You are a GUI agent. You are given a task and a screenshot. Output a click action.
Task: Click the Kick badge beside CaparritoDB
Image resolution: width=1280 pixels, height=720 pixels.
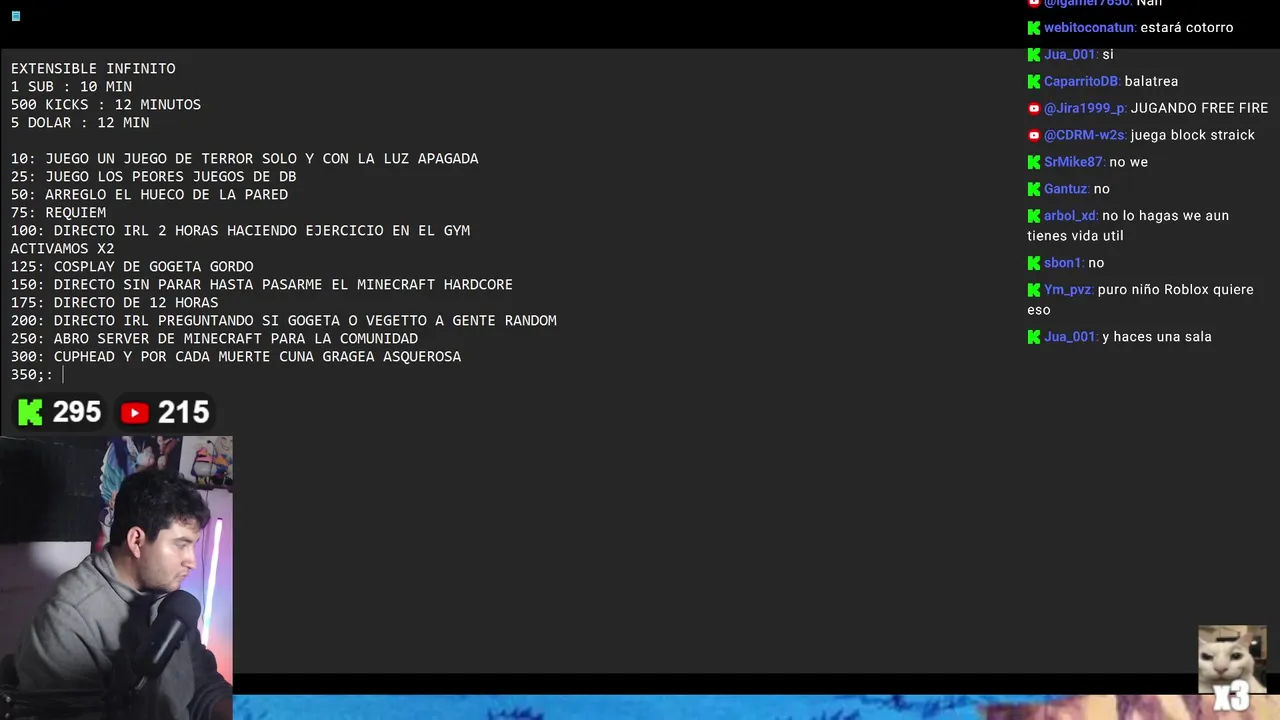[1034, 82]
